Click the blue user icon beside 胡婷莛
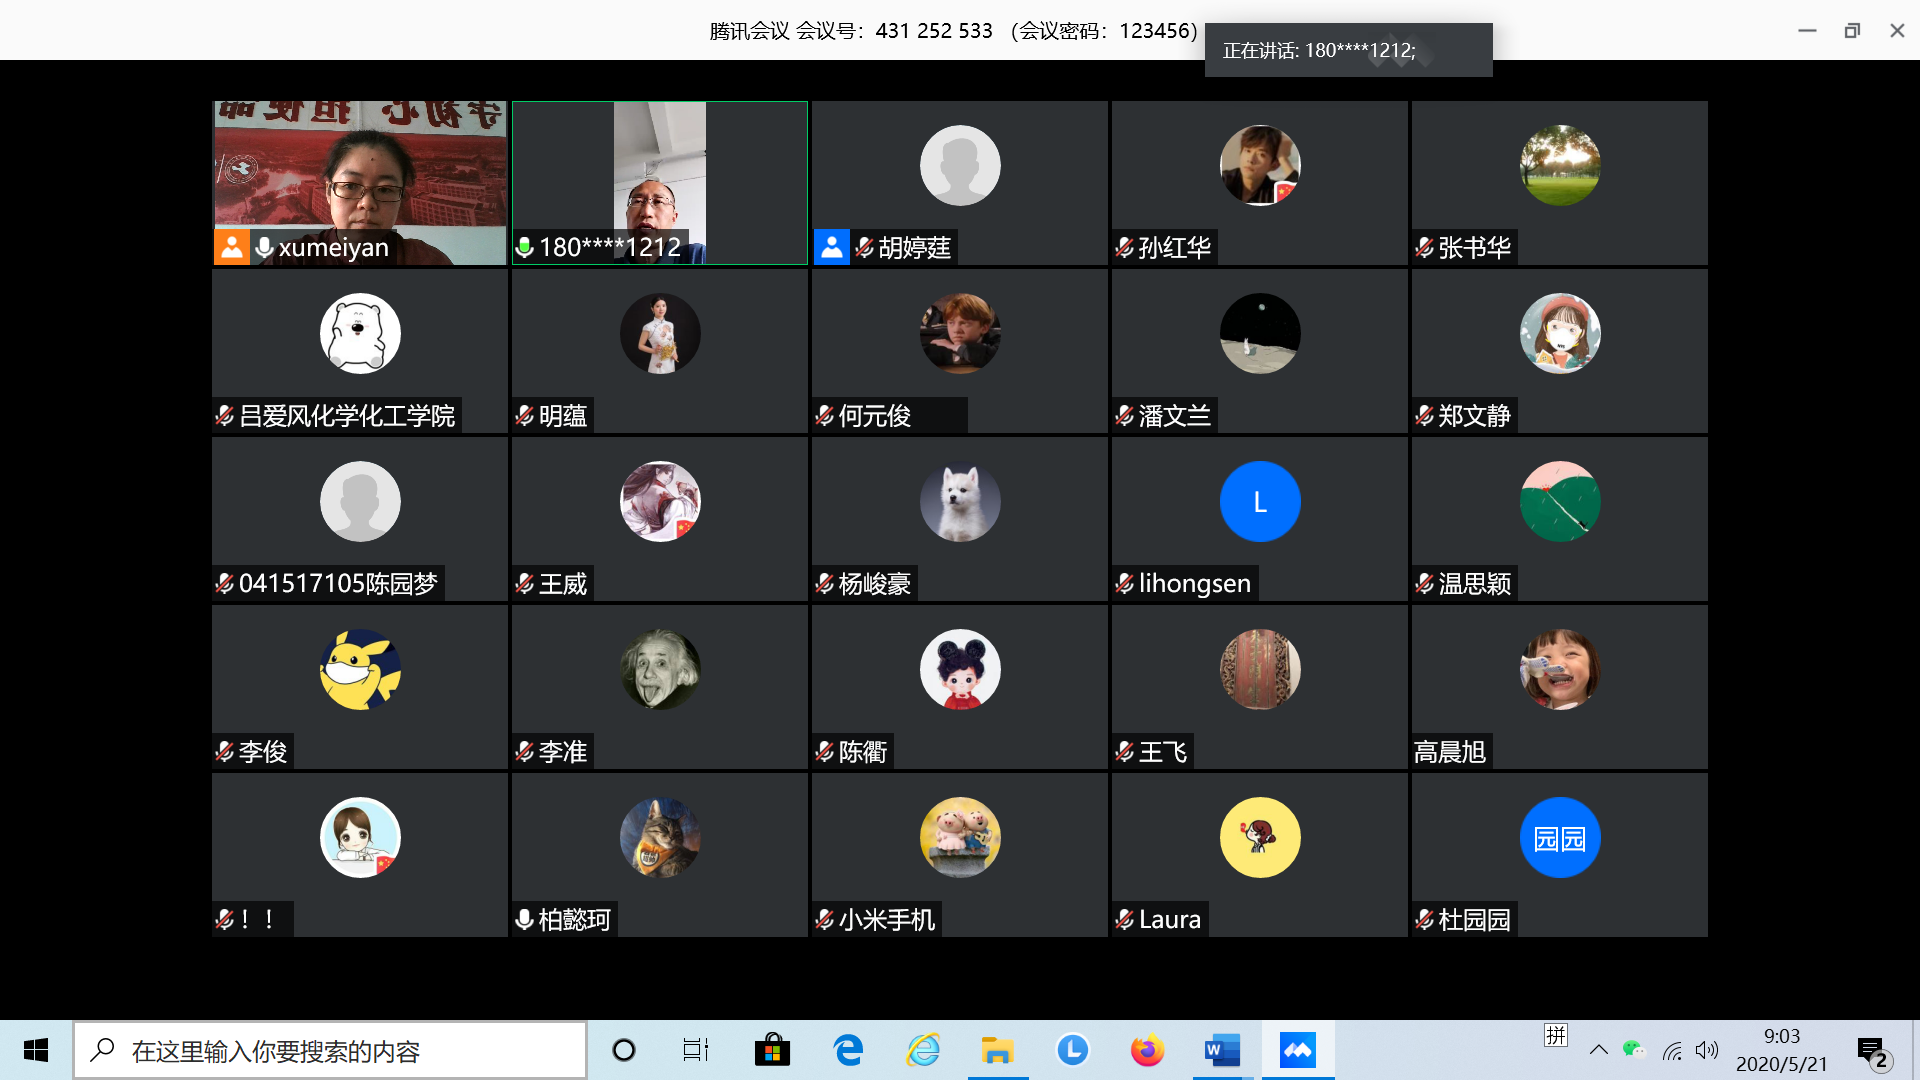This screenshot has height=1080, width=1920. tap(831, 247)
